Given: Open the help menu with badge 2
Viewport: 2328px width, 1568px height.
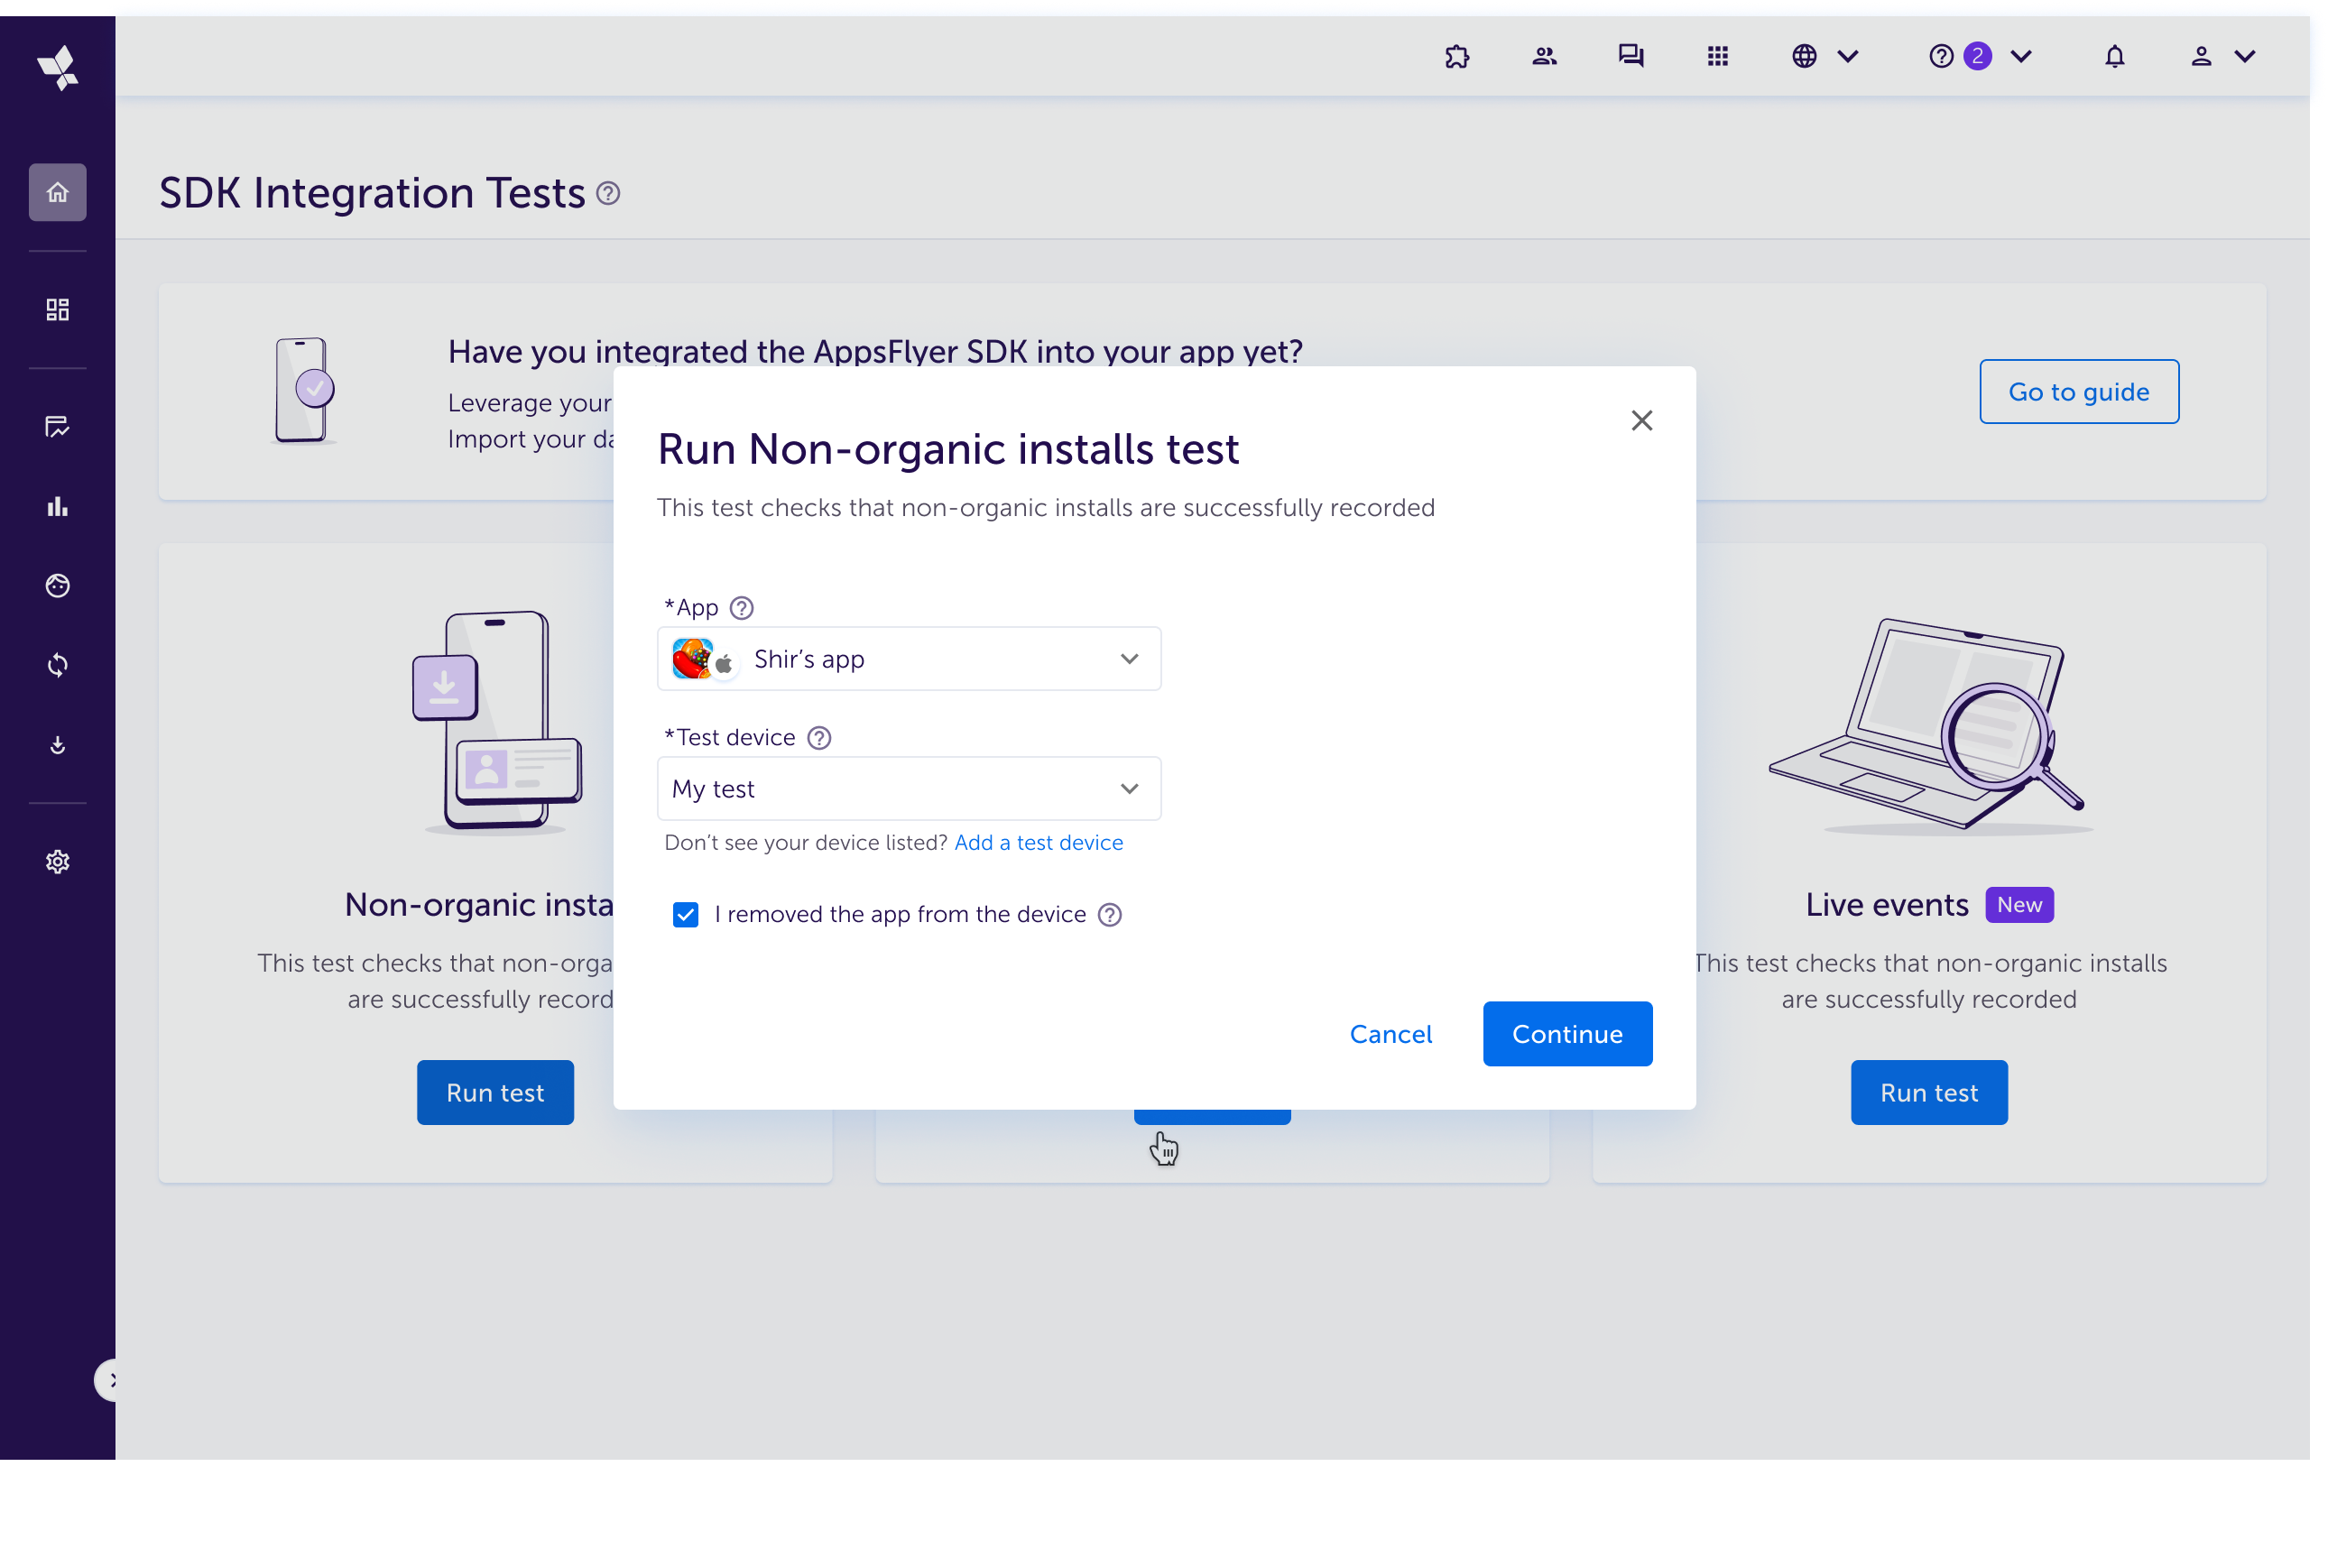Looking at the screenshot, I should click(x=1979, y=56).
